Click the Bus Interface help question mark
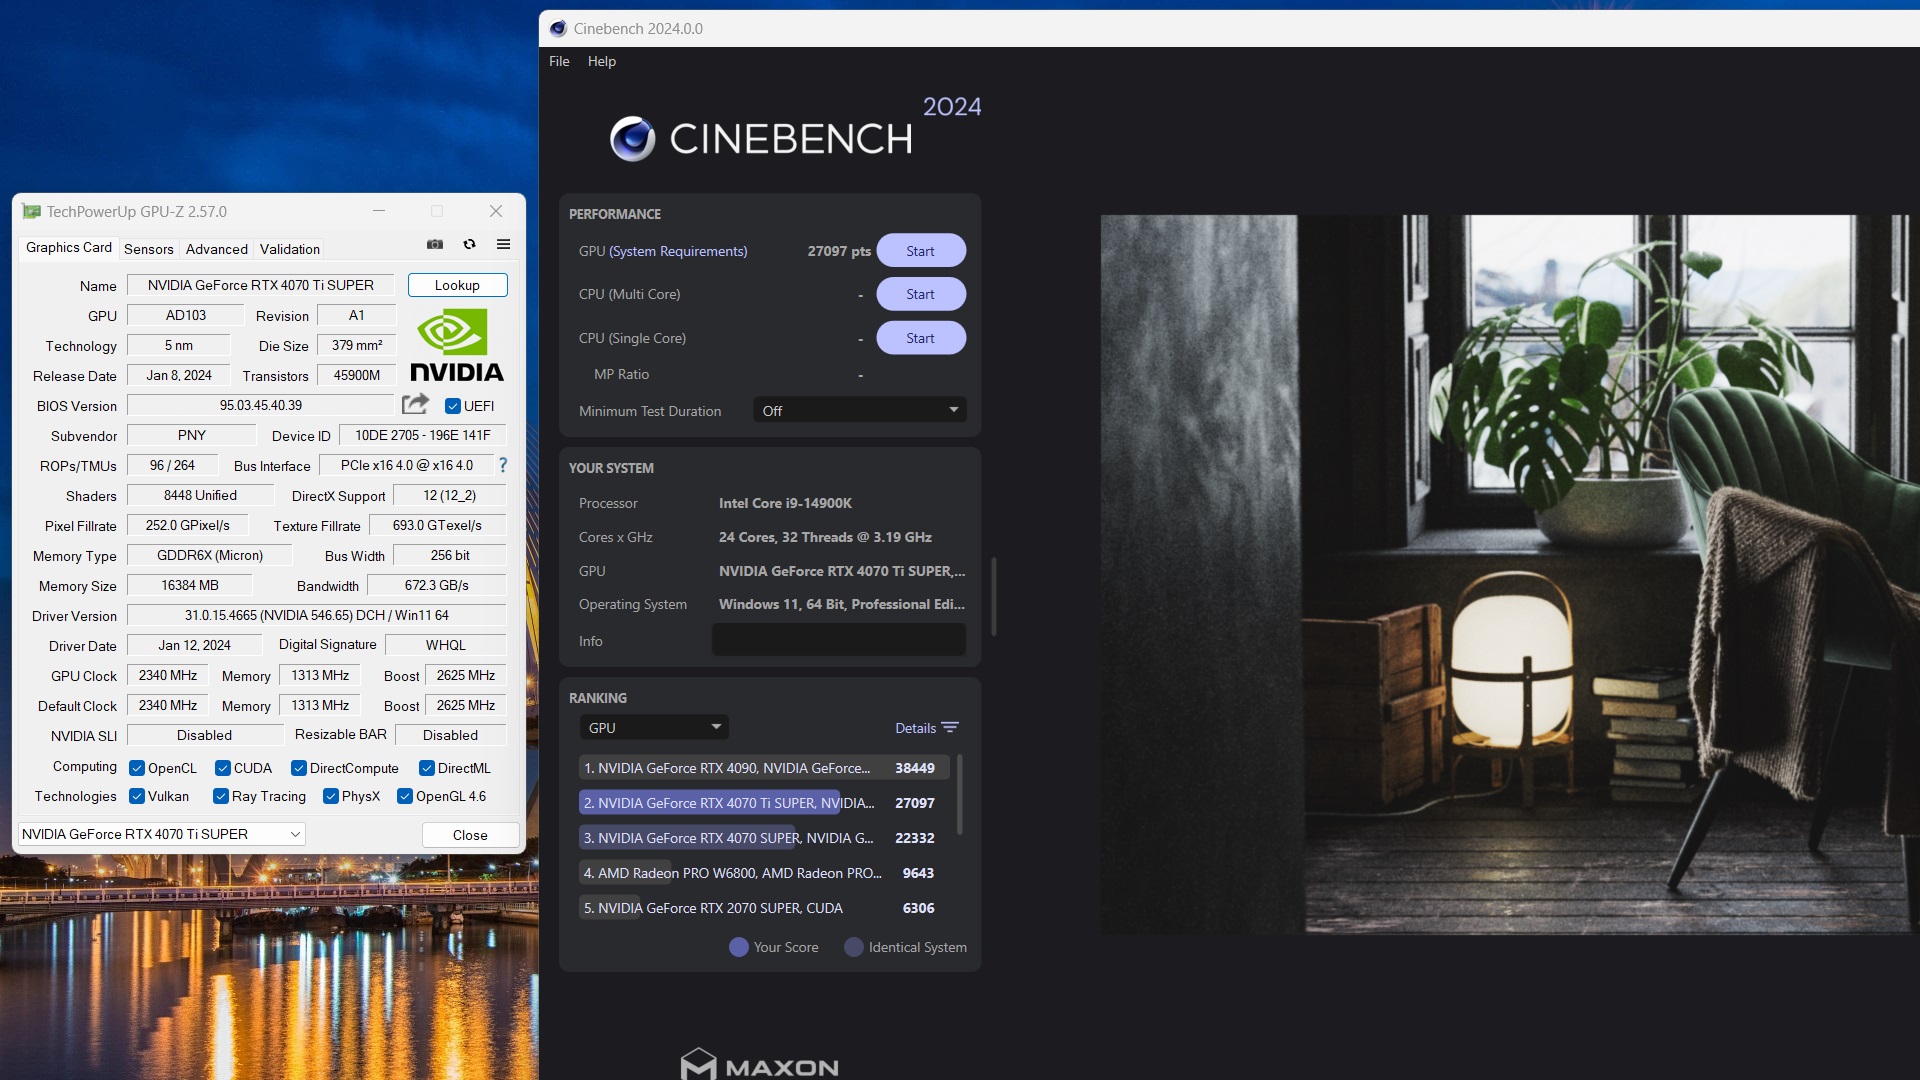 click(x=503, y=465)
